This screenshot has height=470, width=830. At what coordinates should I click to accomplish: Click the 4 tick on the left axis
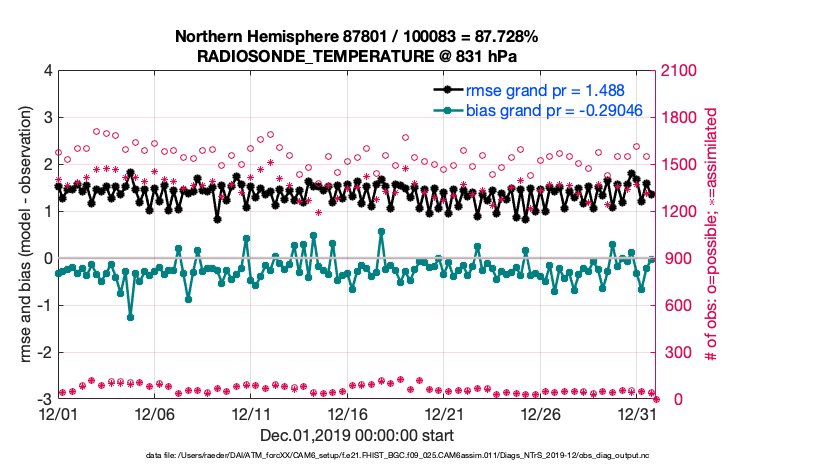pyautogui.click(x=47, y=71)
